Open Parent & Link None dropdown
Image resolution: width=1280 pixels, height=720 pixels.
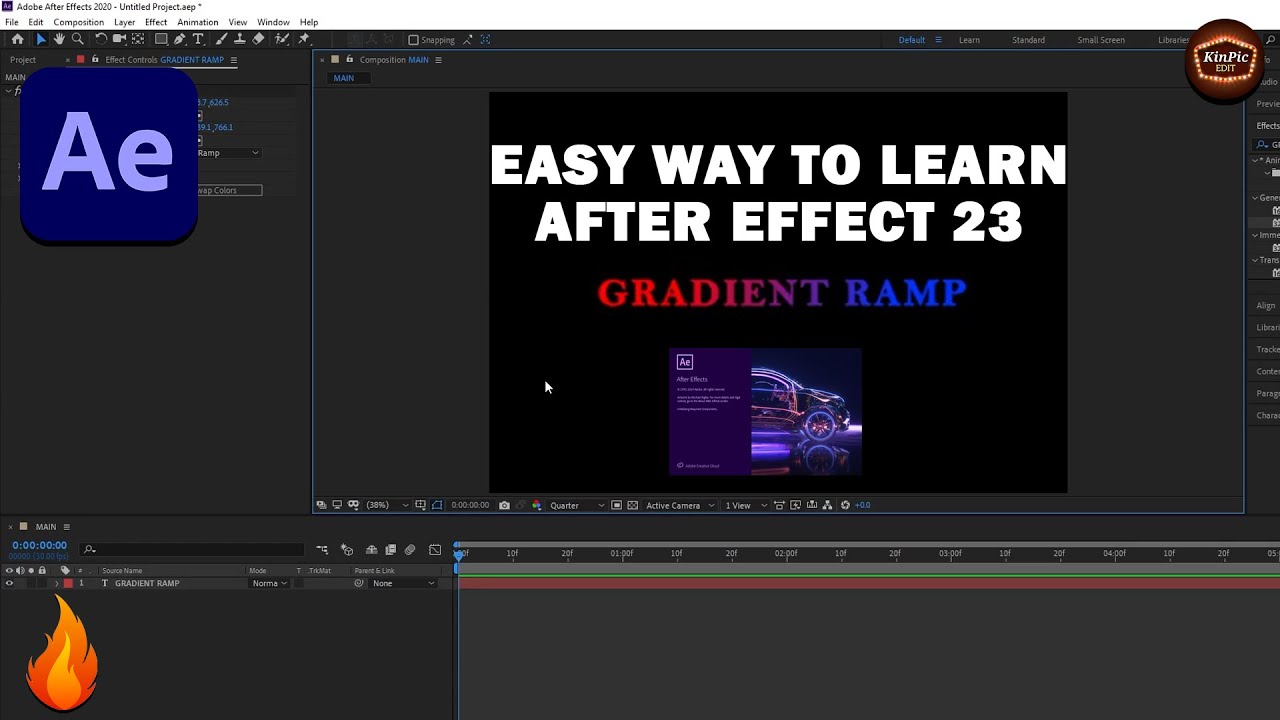tap(403, 583)
